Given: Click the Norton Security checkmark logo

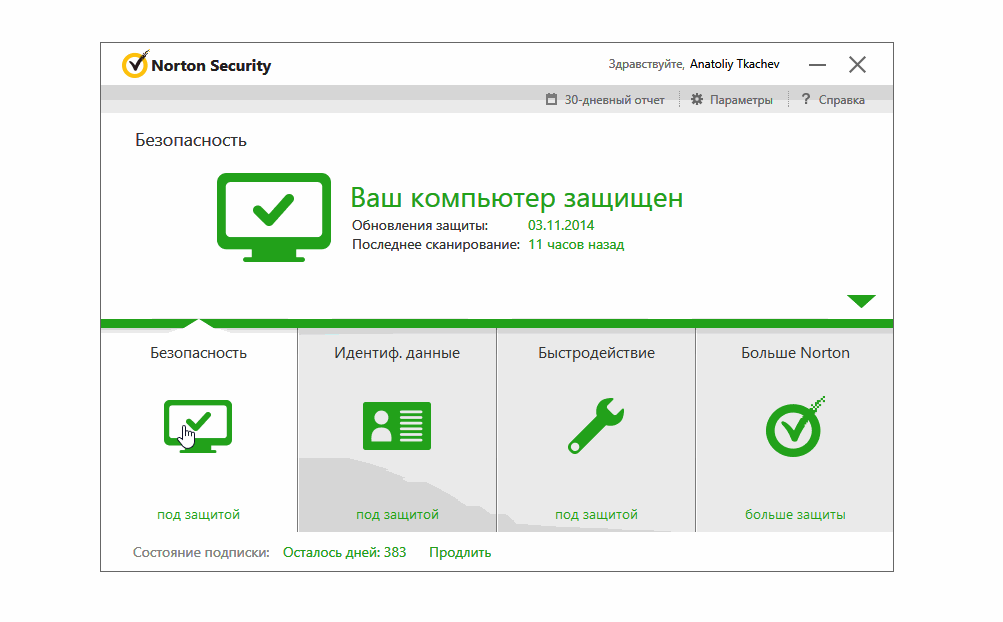Looking at the screenshot, I should pos(135,64).
